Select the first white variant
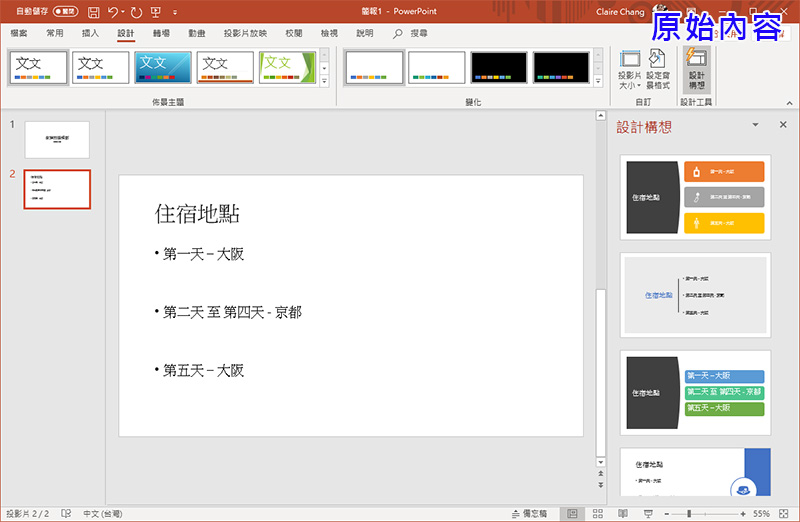The image size is (800, 522). coord(374,67)
